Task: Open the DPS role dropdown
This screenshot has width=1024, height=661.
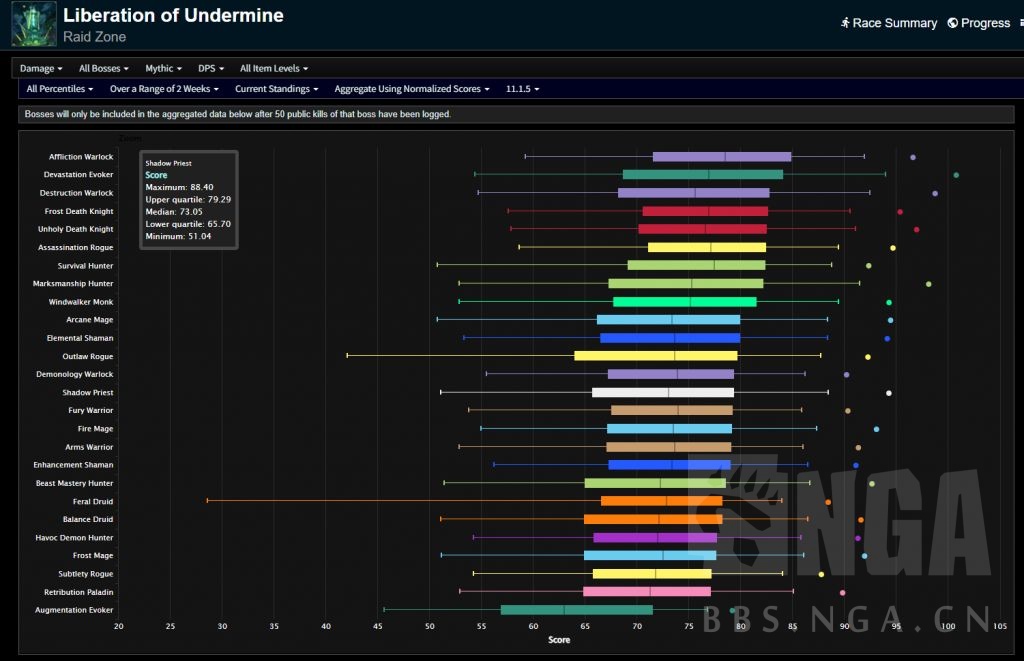Action: (211, 69)
